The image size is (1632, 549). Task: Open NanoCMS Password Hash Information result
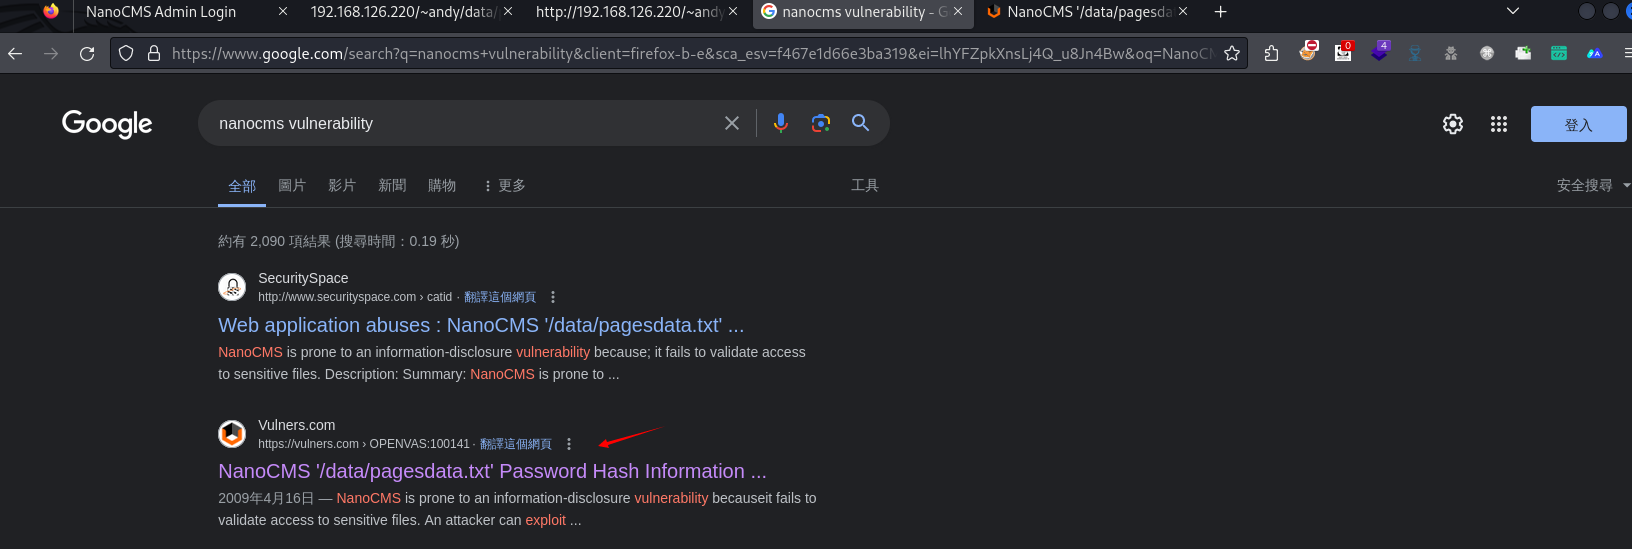click(x=493, y=471)
